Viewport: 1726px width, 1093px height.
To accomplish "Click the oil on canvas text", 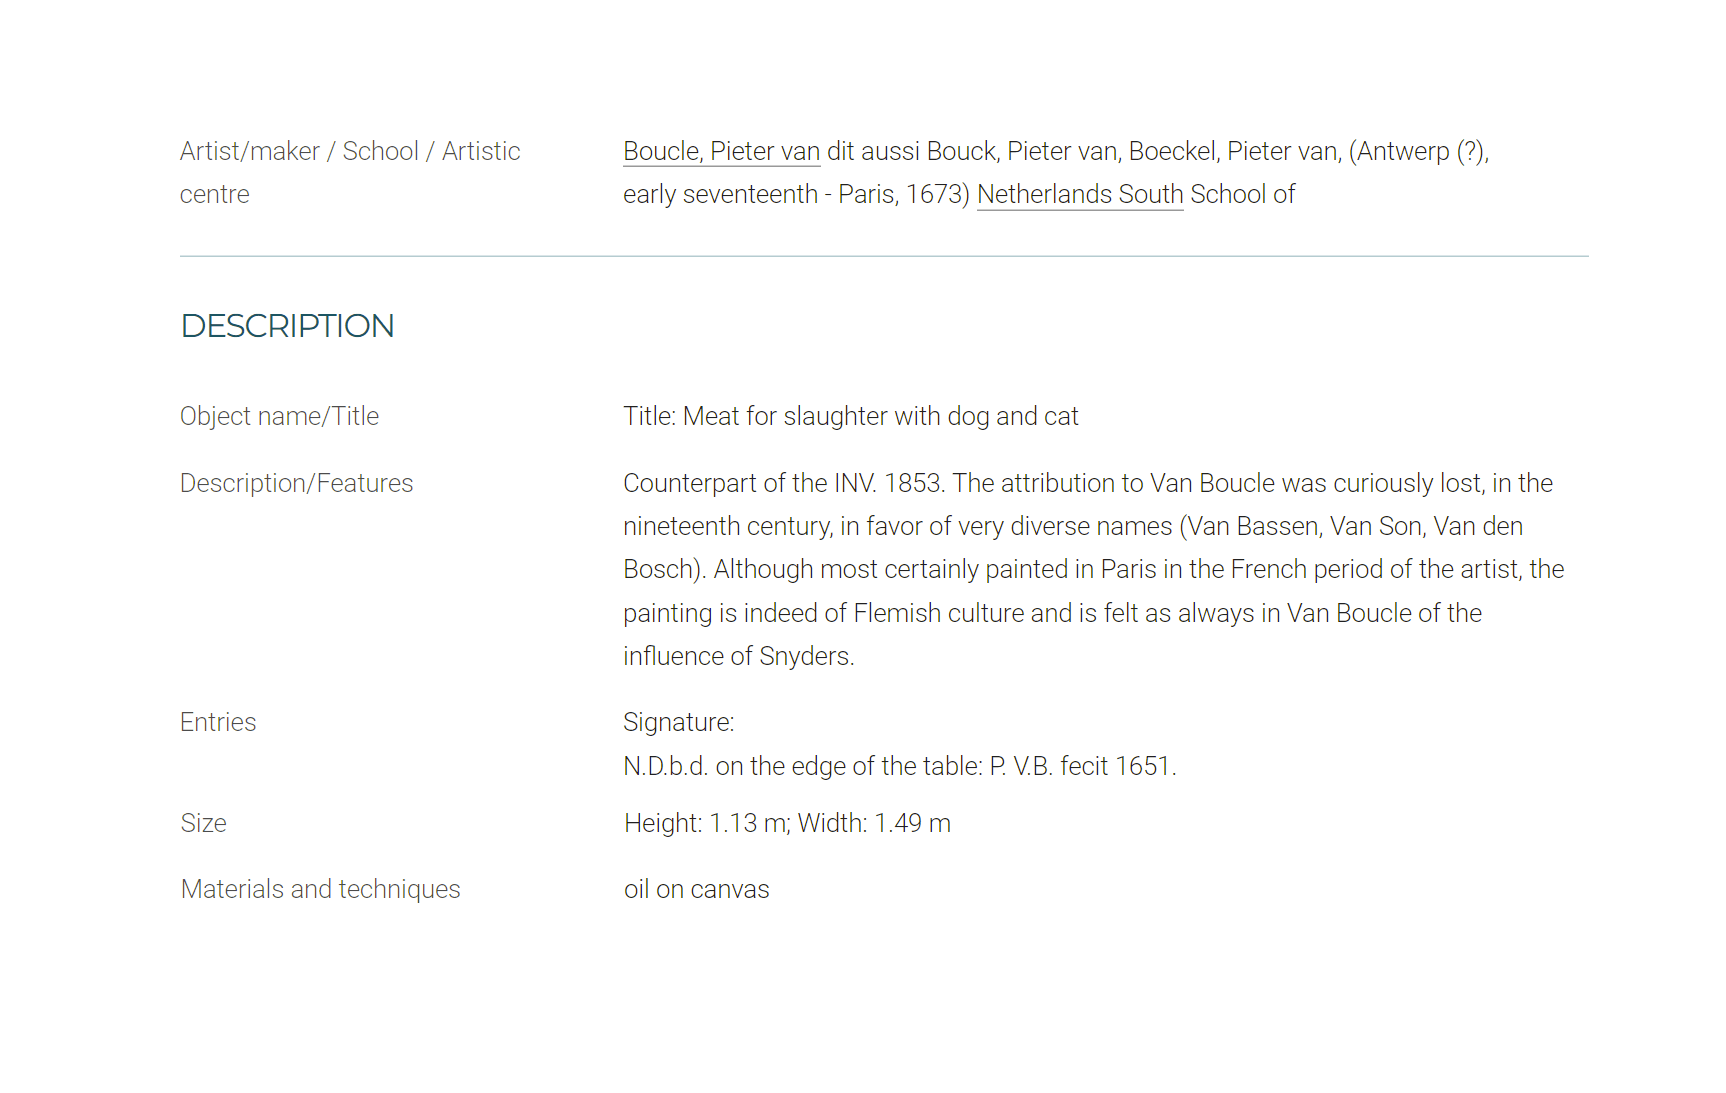I will point(697,889).
